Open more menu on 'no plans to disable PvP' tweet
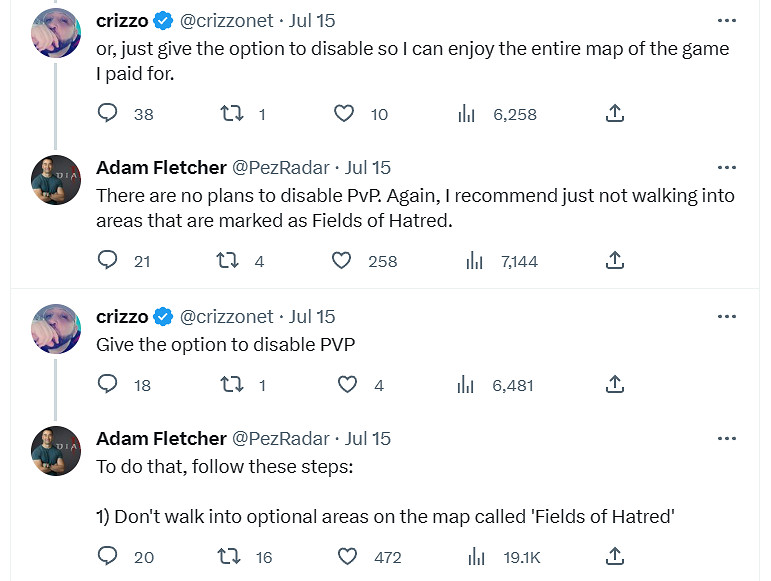The image size is (771, 581). pos(727,167)
